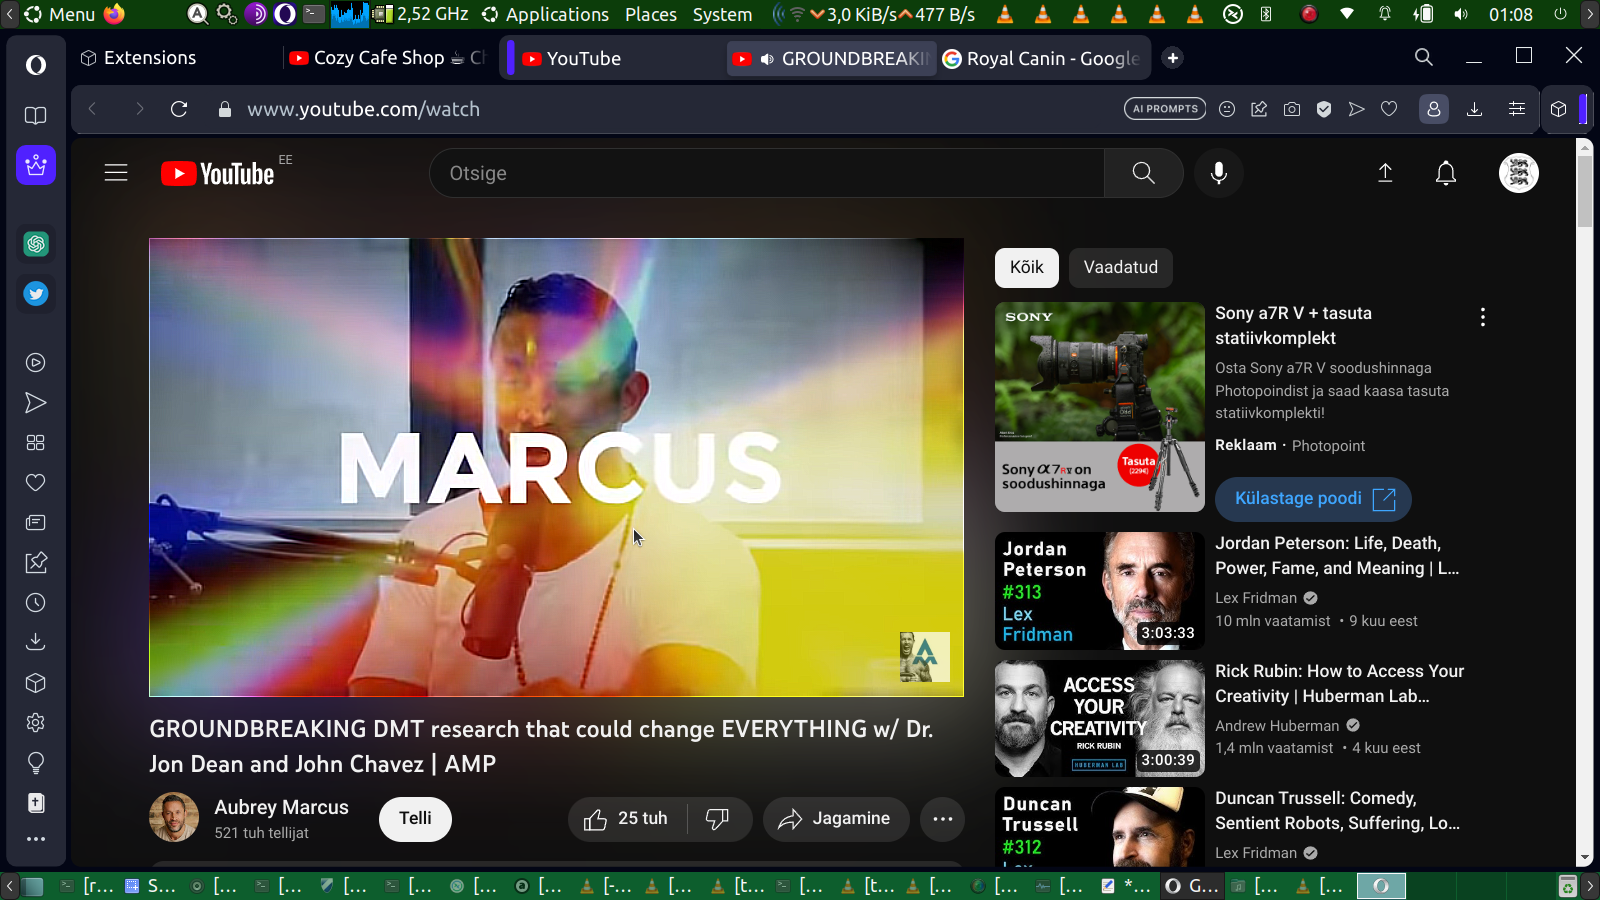Open the ad blocker shield icon
Viewport: 1600px width, 900px height.
1324,109
